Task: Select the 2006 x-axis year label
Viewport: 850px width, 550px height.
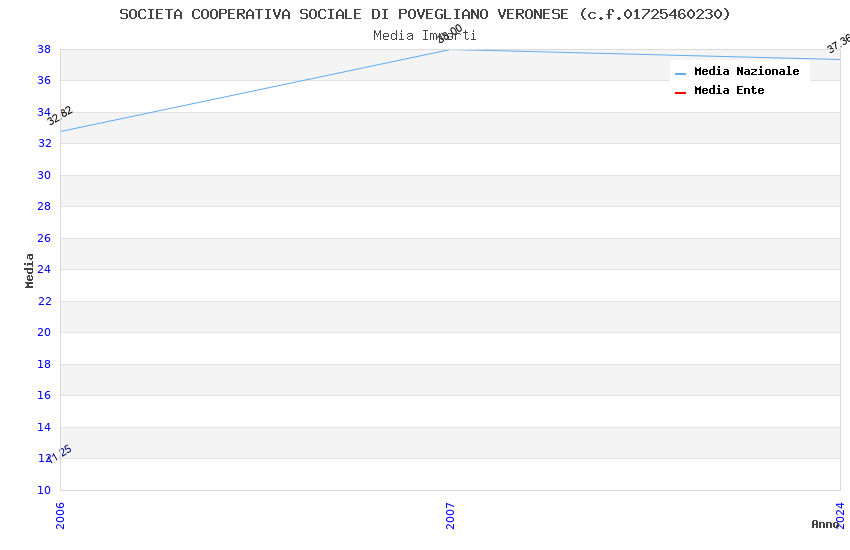Action: tap(60, 515)
